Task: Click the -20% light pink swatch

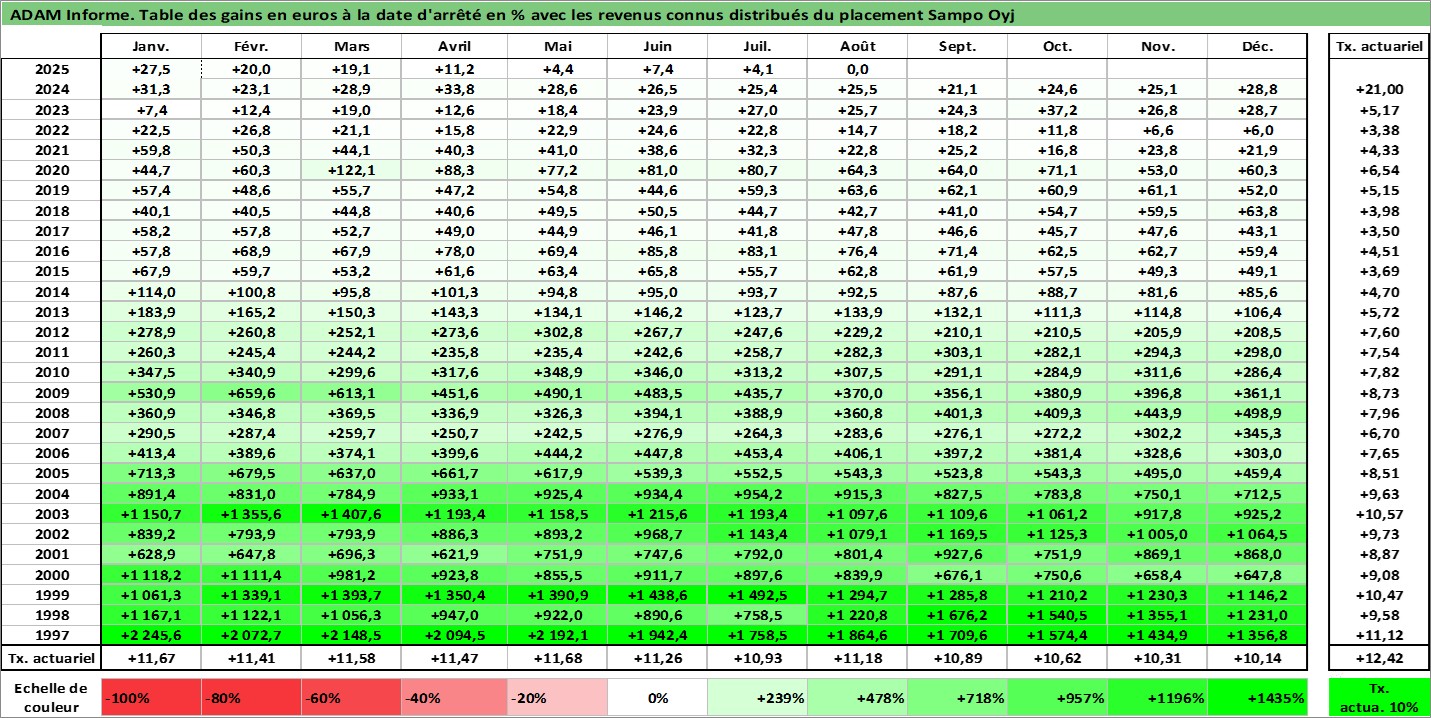Action: click(557, 698)
